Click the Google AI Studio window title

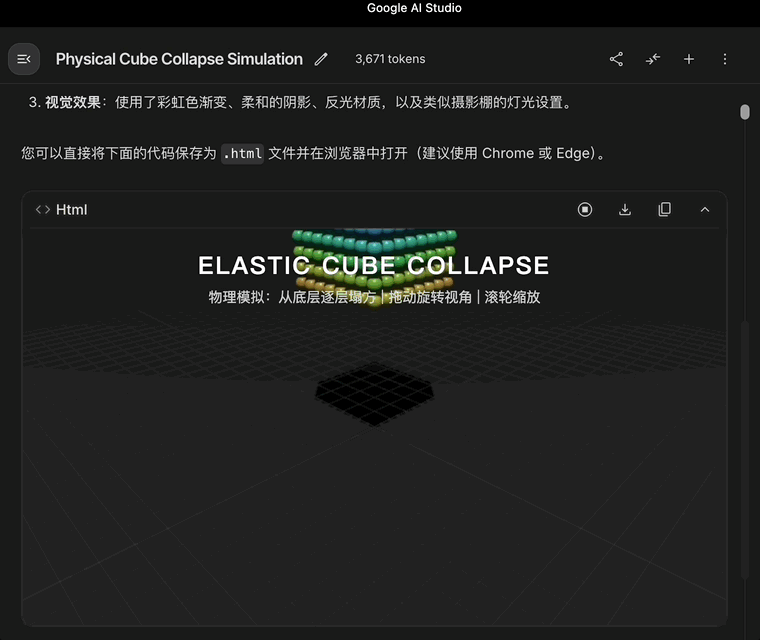tap(414, 8)
